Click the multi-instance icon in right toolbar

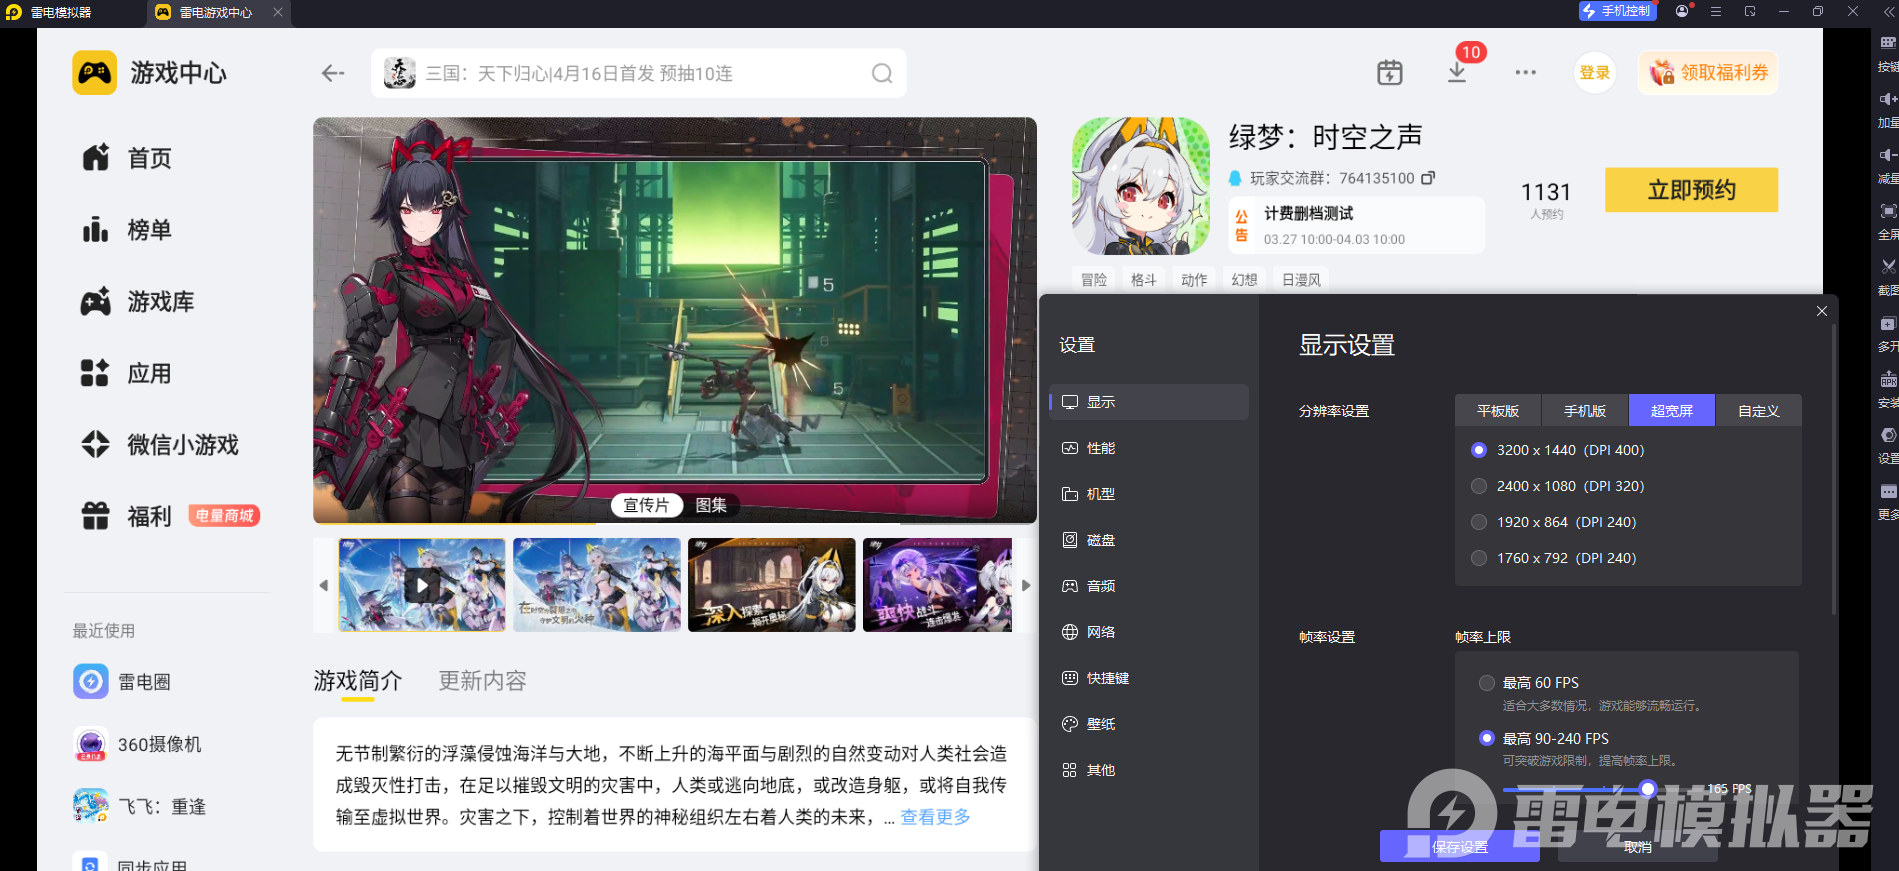(1887, 324)
